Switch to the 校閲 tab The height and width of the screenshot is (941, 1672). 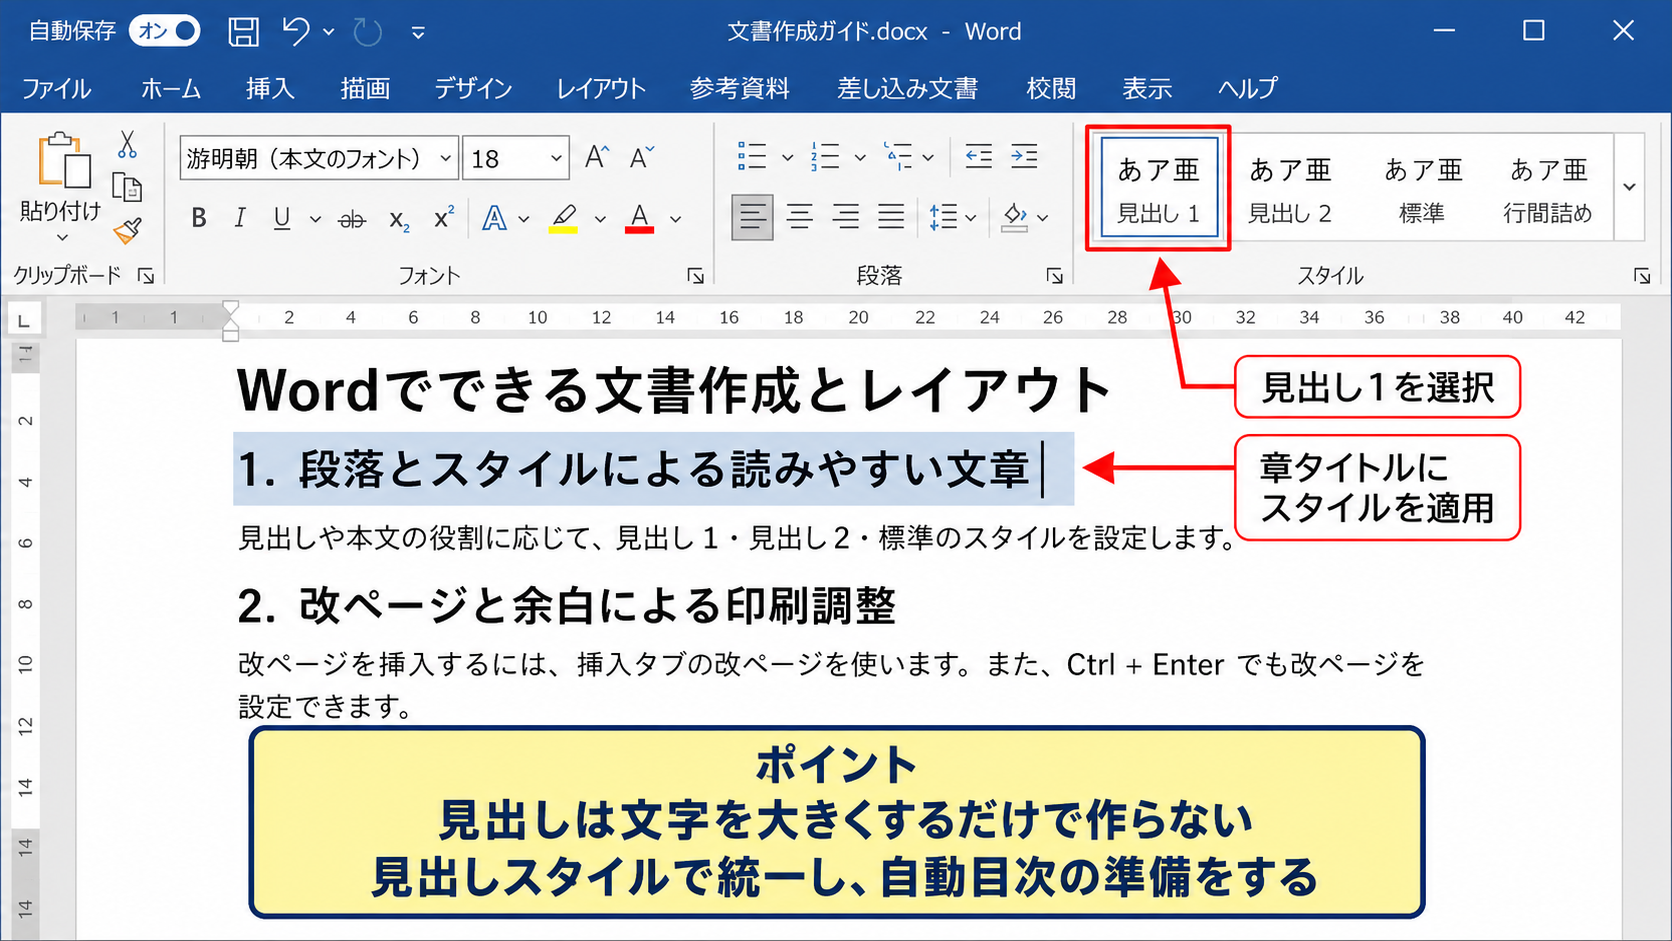(x=1051, y=88)
